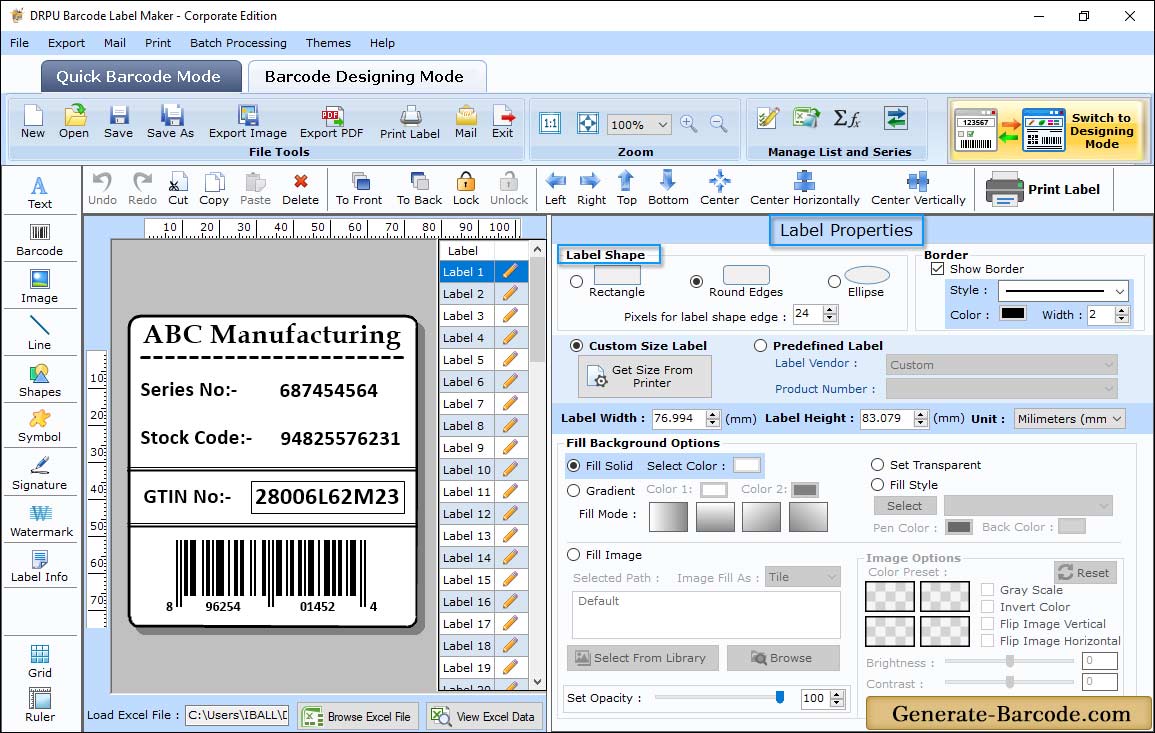The width and height of the screenshot is (1155, 733).
Task: Choose Fill Image background option
Action: [x=574, y=555]
